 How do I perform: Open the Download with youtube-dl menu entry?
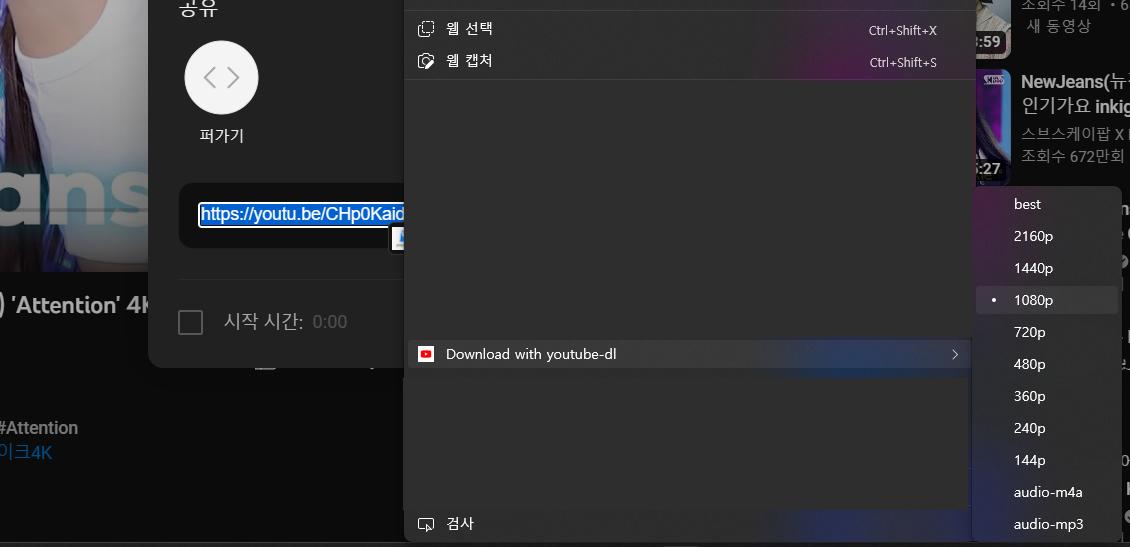click(x=530, y=354)
